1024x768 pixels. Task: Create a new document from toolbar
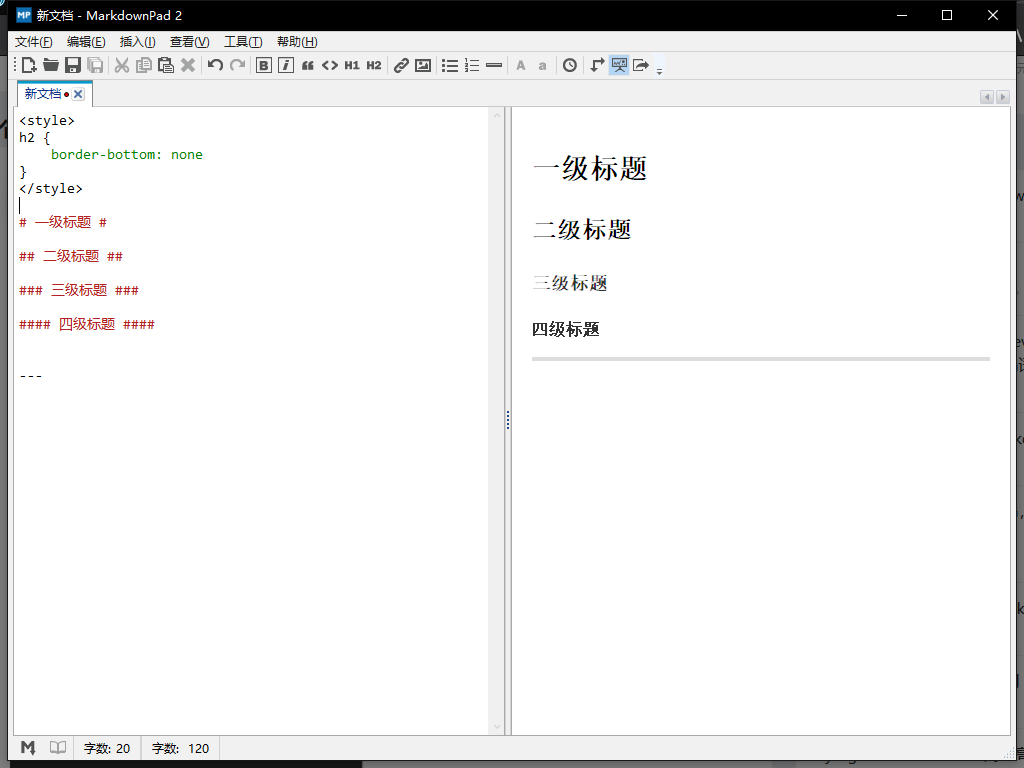[29, 66]
